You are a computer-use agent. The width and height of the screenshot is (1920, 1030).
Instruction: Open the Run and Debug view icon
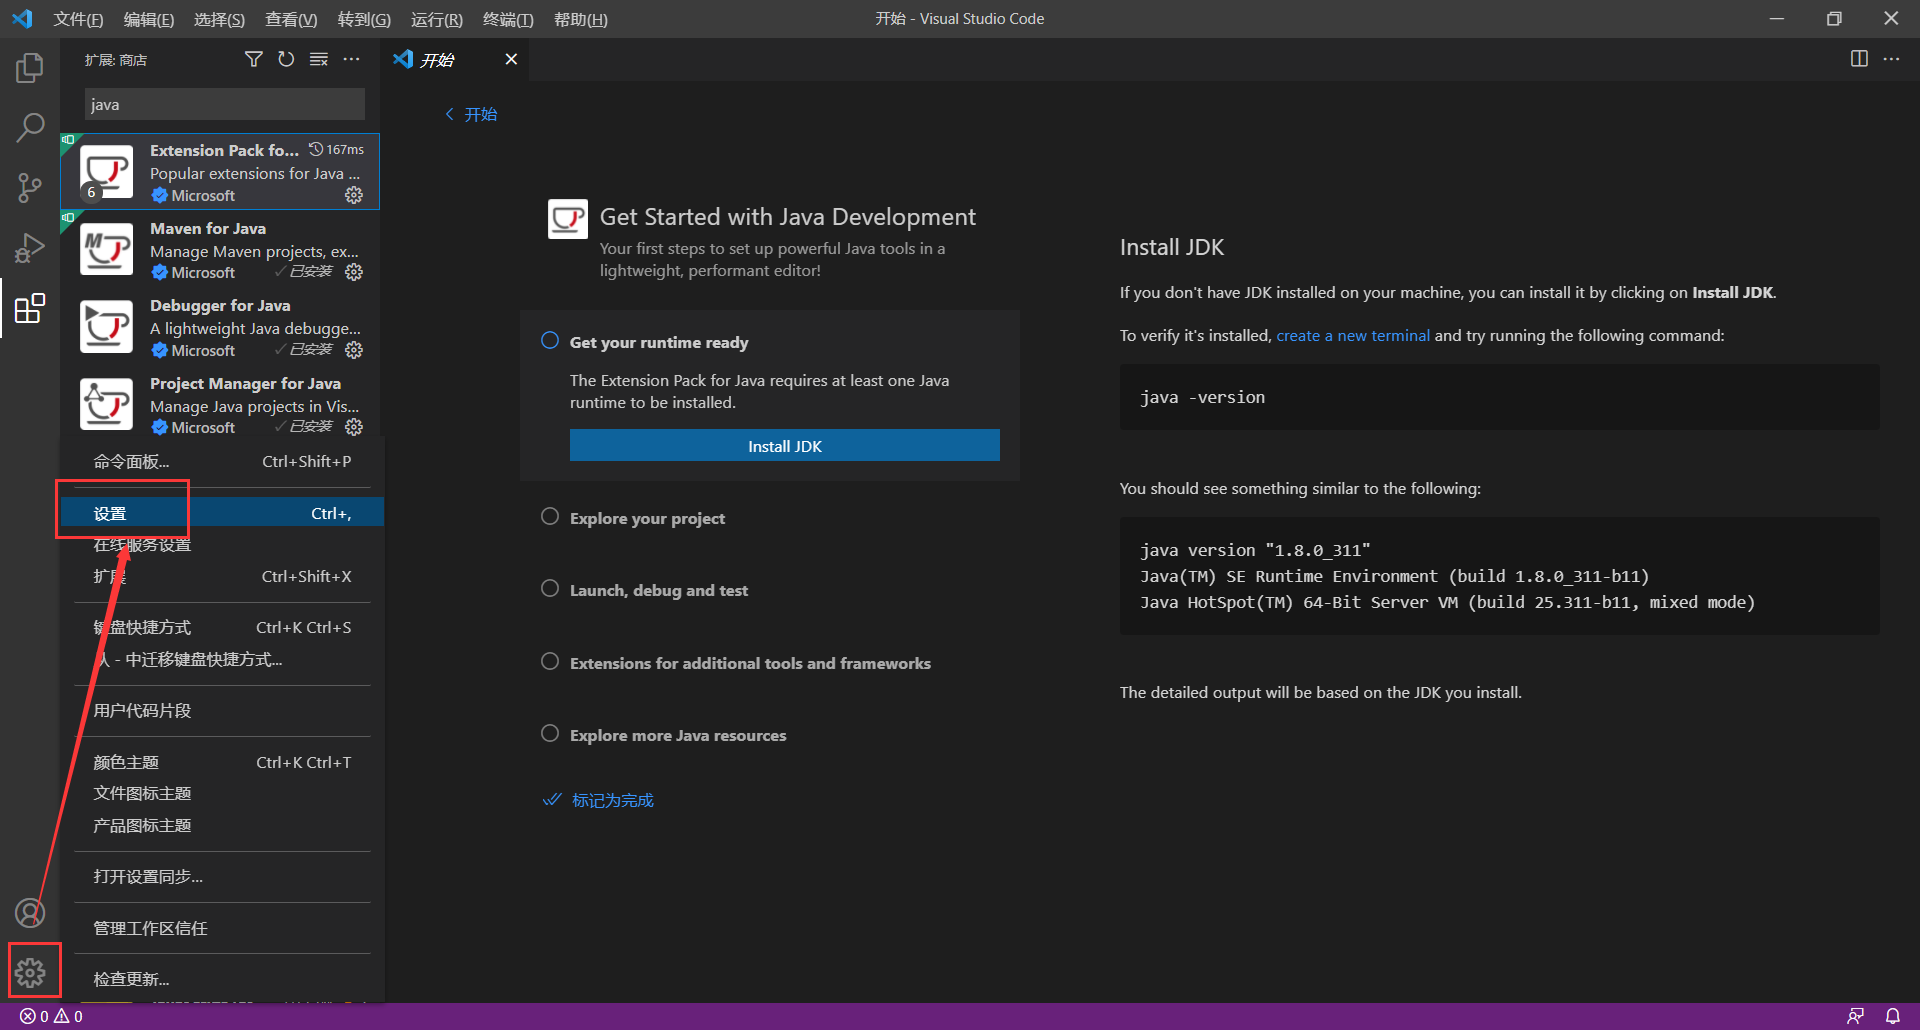tap(30, 247)
